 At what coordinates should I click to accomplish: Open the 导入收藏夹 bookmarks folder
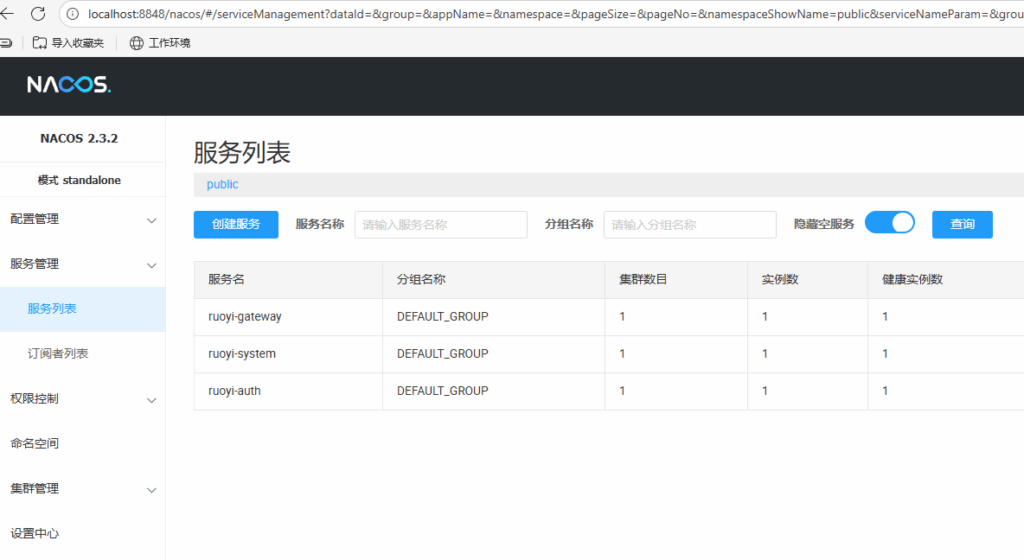point(68,43)
